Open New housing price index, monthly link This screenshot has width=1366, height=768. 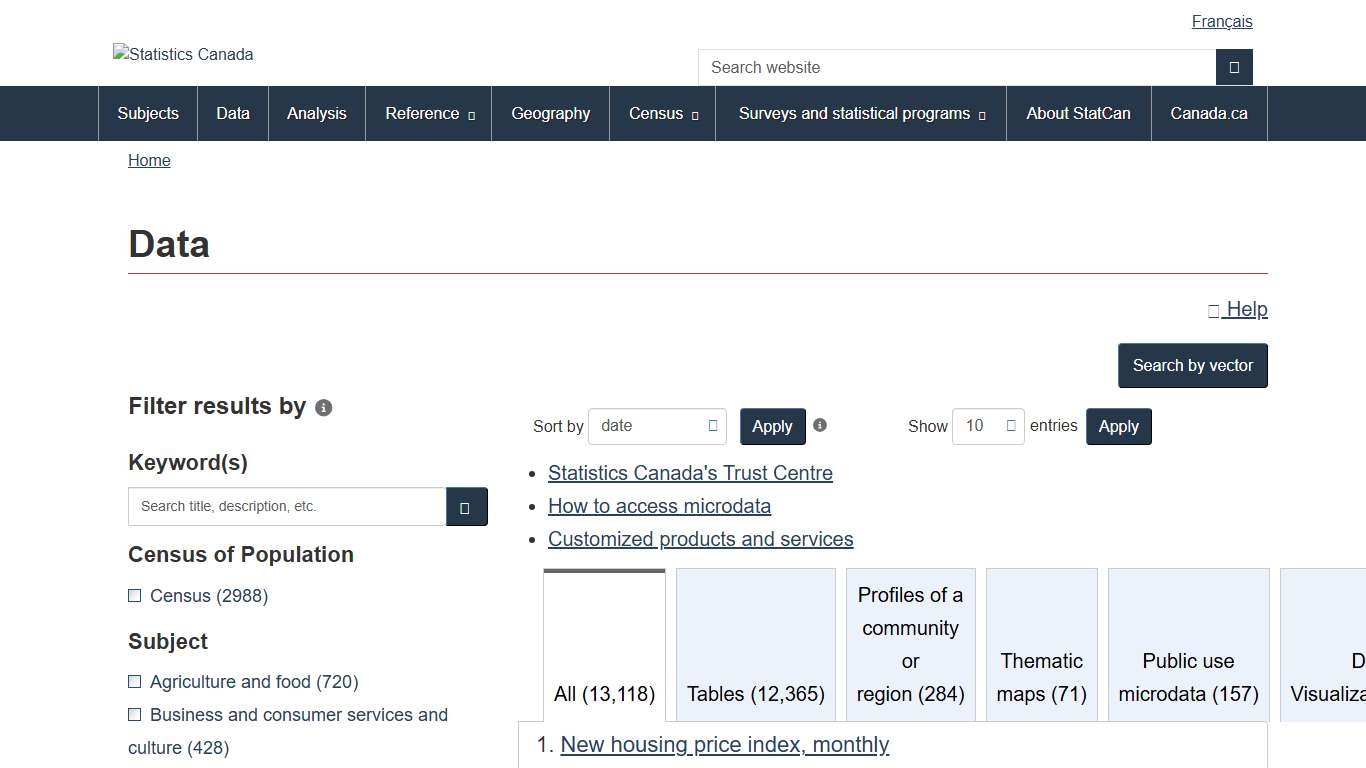pos(724,745)
